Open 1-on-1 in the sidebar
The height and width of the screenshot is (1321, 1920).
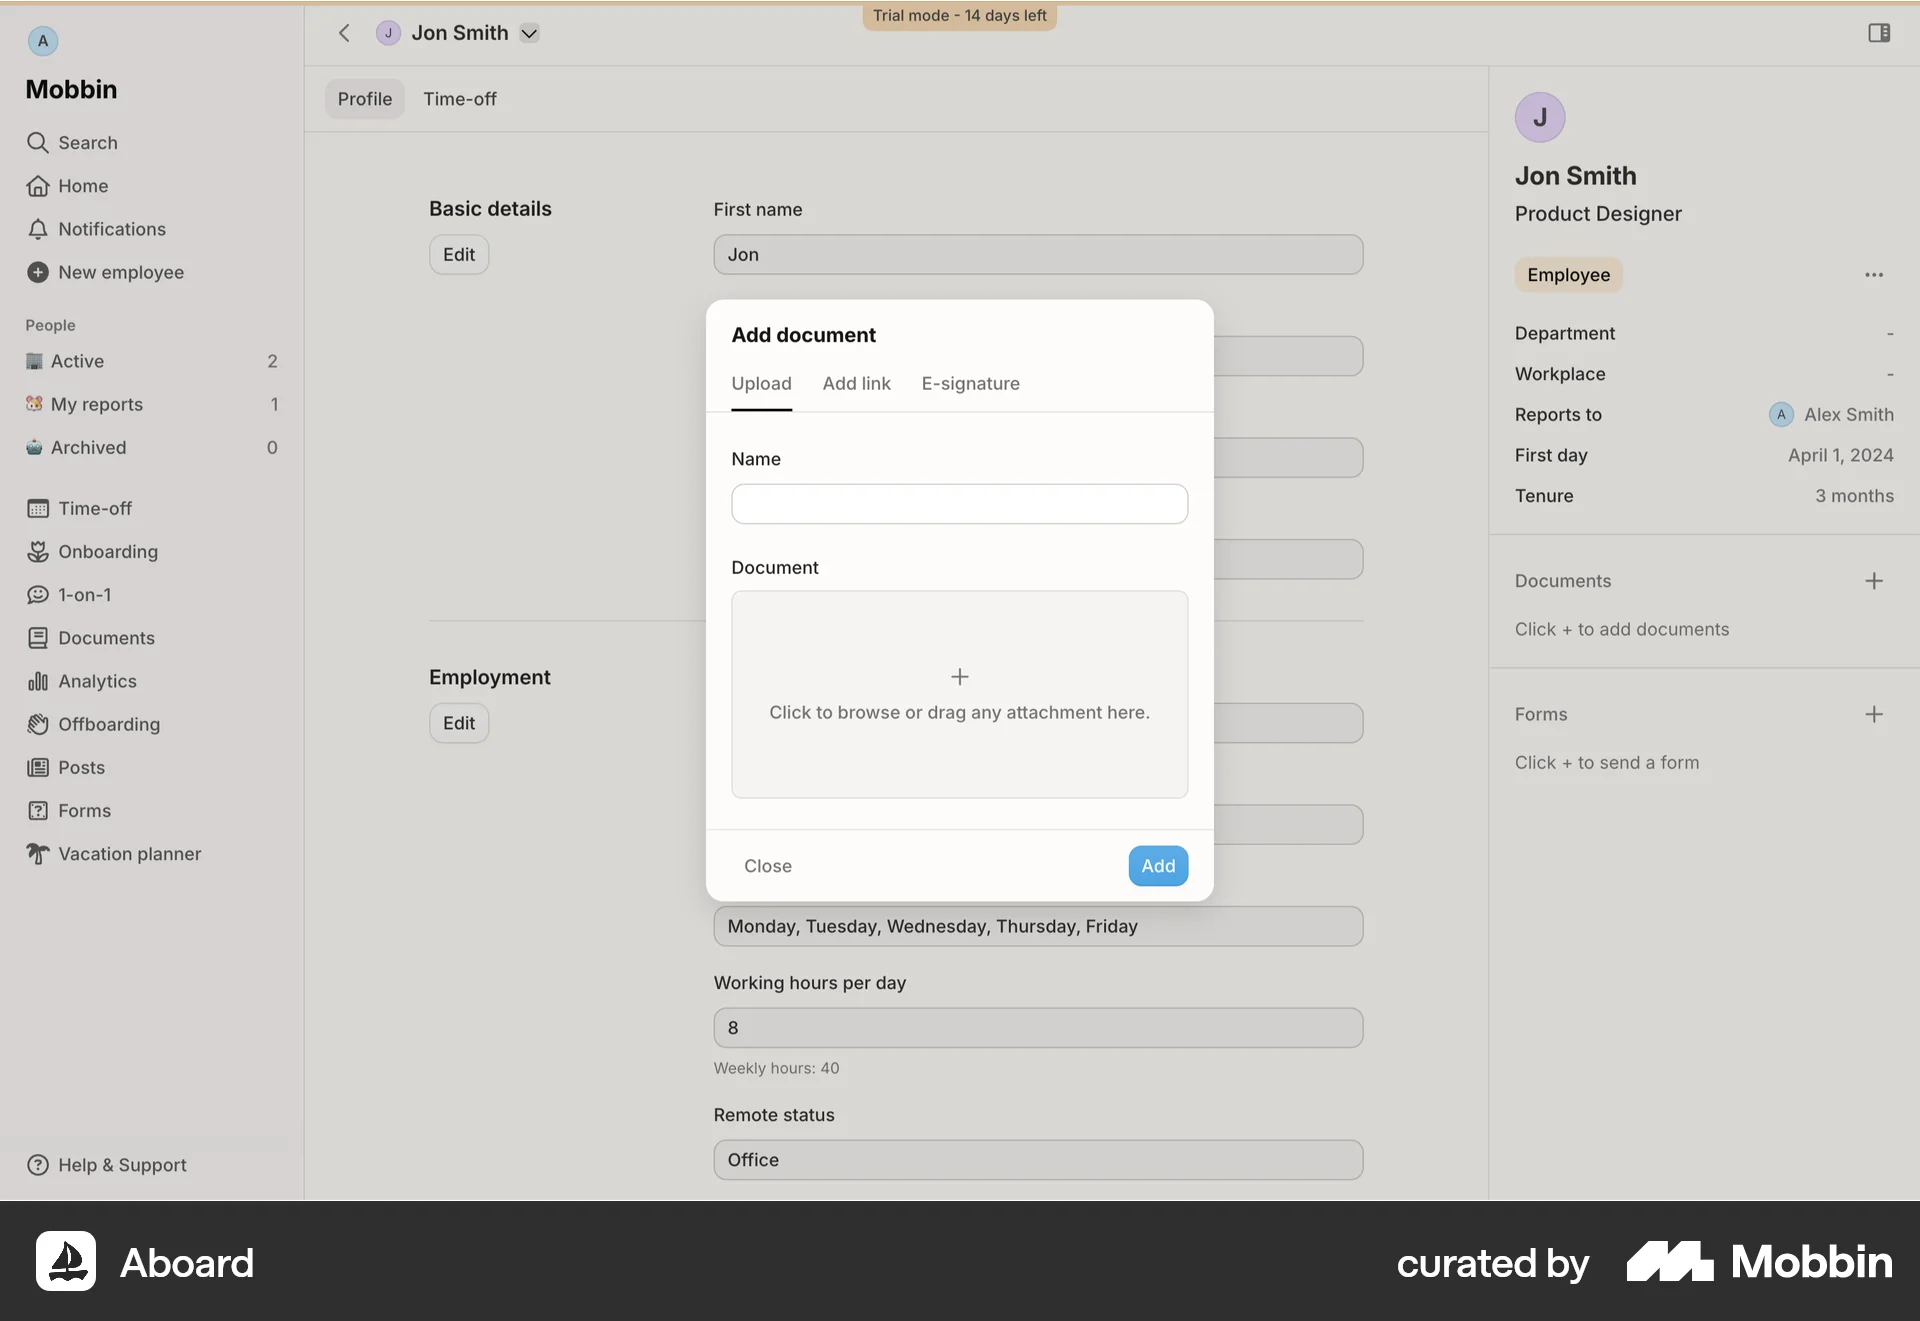click(83, 594)
